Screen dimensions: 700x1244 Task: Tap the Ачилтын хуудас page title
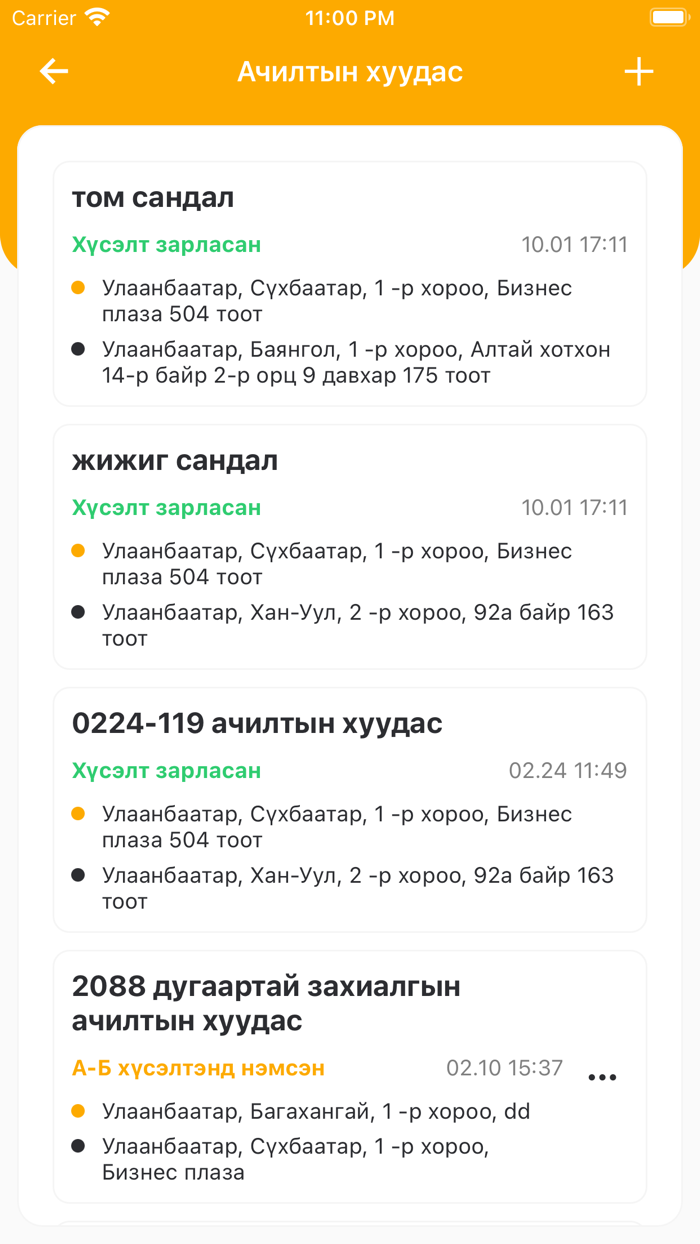350,72
